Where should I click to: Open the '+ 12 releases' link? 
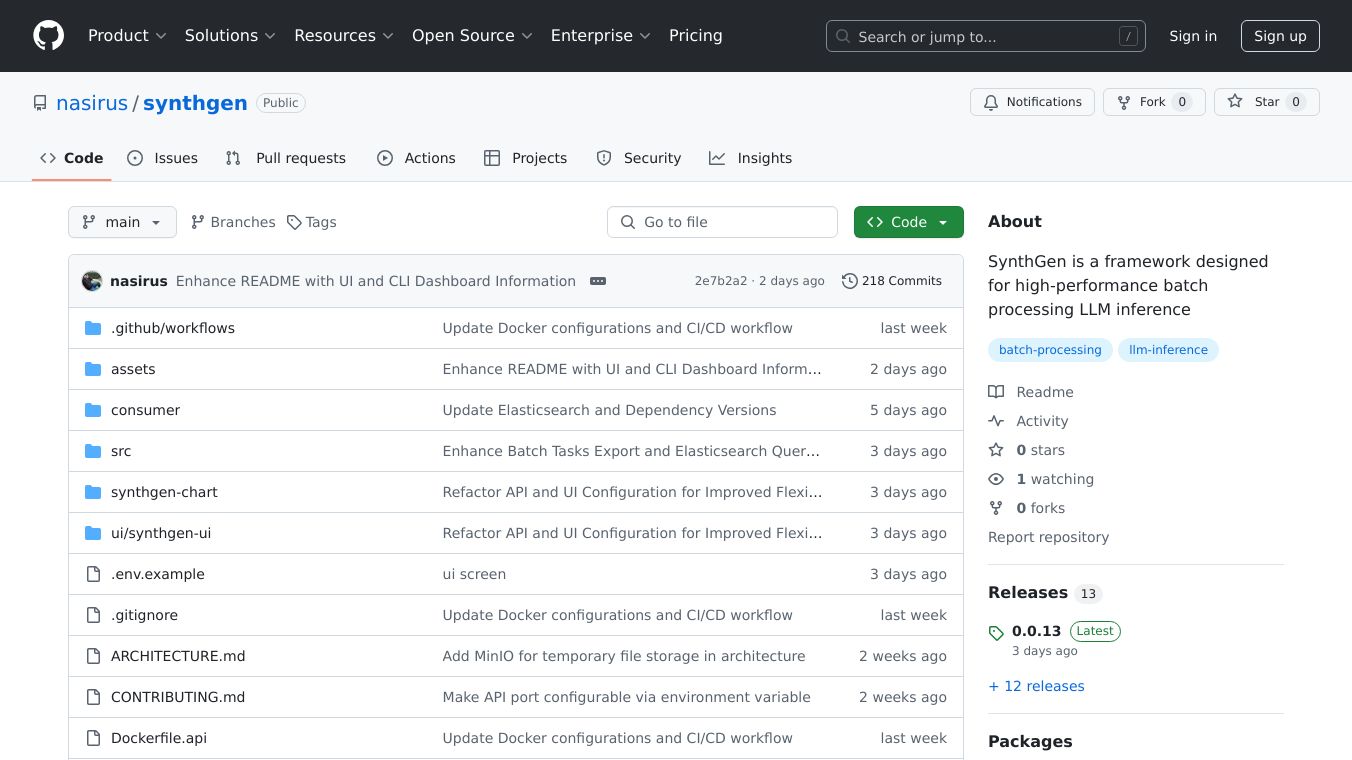tap(1036, 686)
